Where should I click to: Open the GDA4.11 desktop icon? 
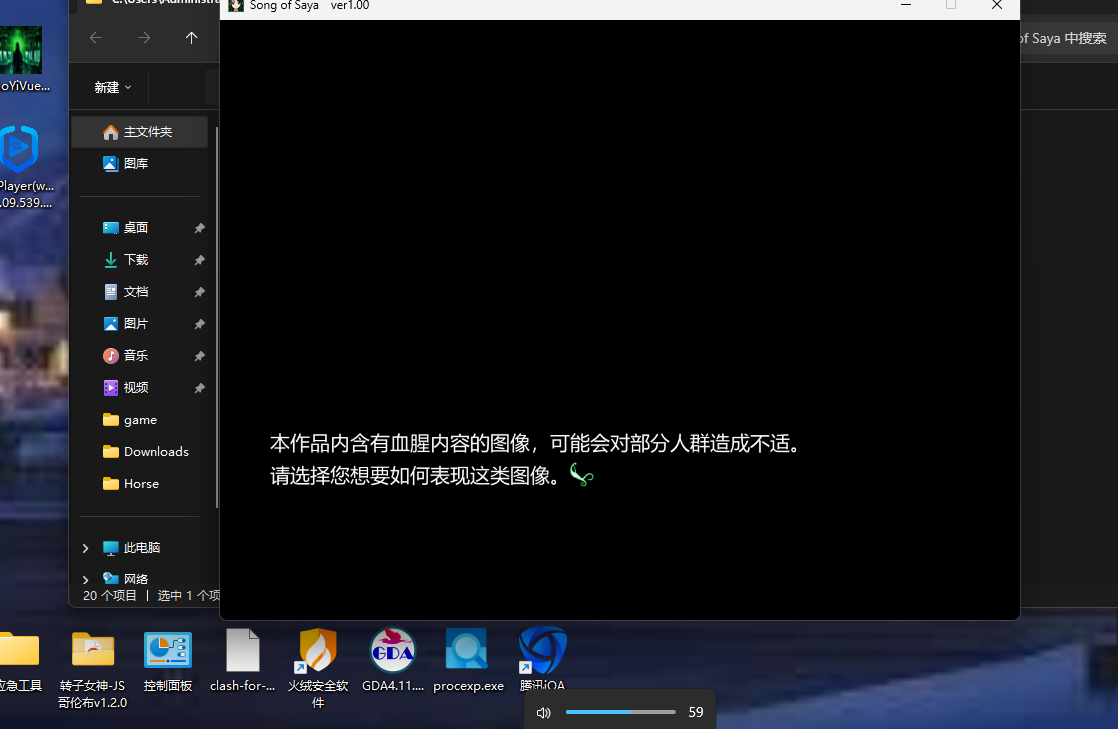[x=392, y=651]
